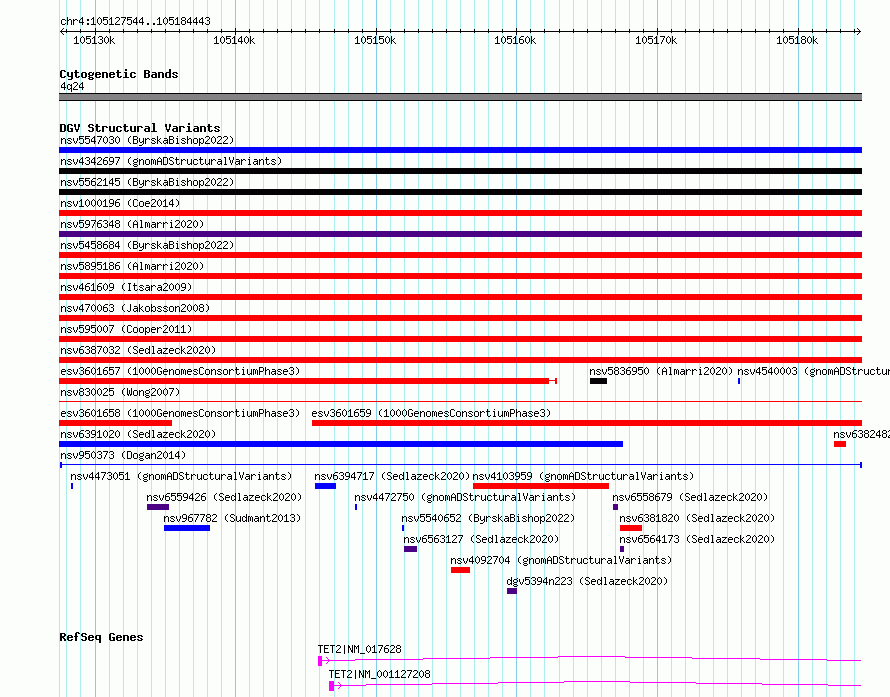
Task: Click the Cytogenetic Bands track title
Action: tap(119, 74)
